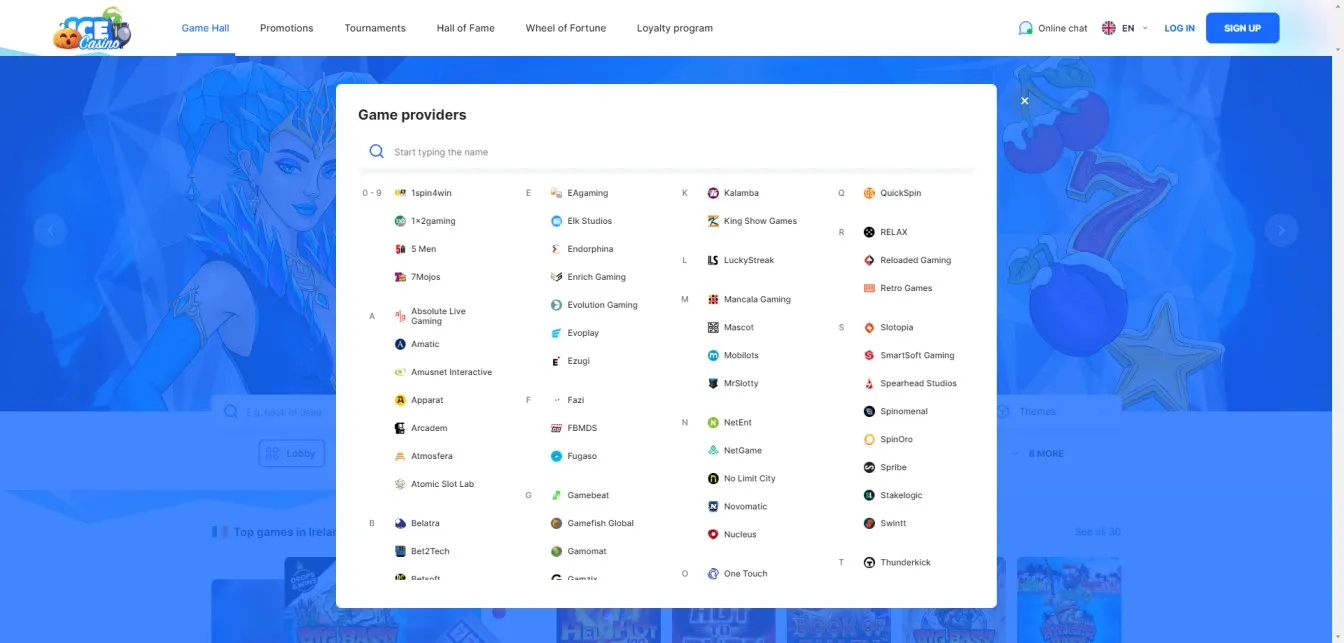Click the NetEnt provider icon
1344x643 pixels.
coord(713,423)
